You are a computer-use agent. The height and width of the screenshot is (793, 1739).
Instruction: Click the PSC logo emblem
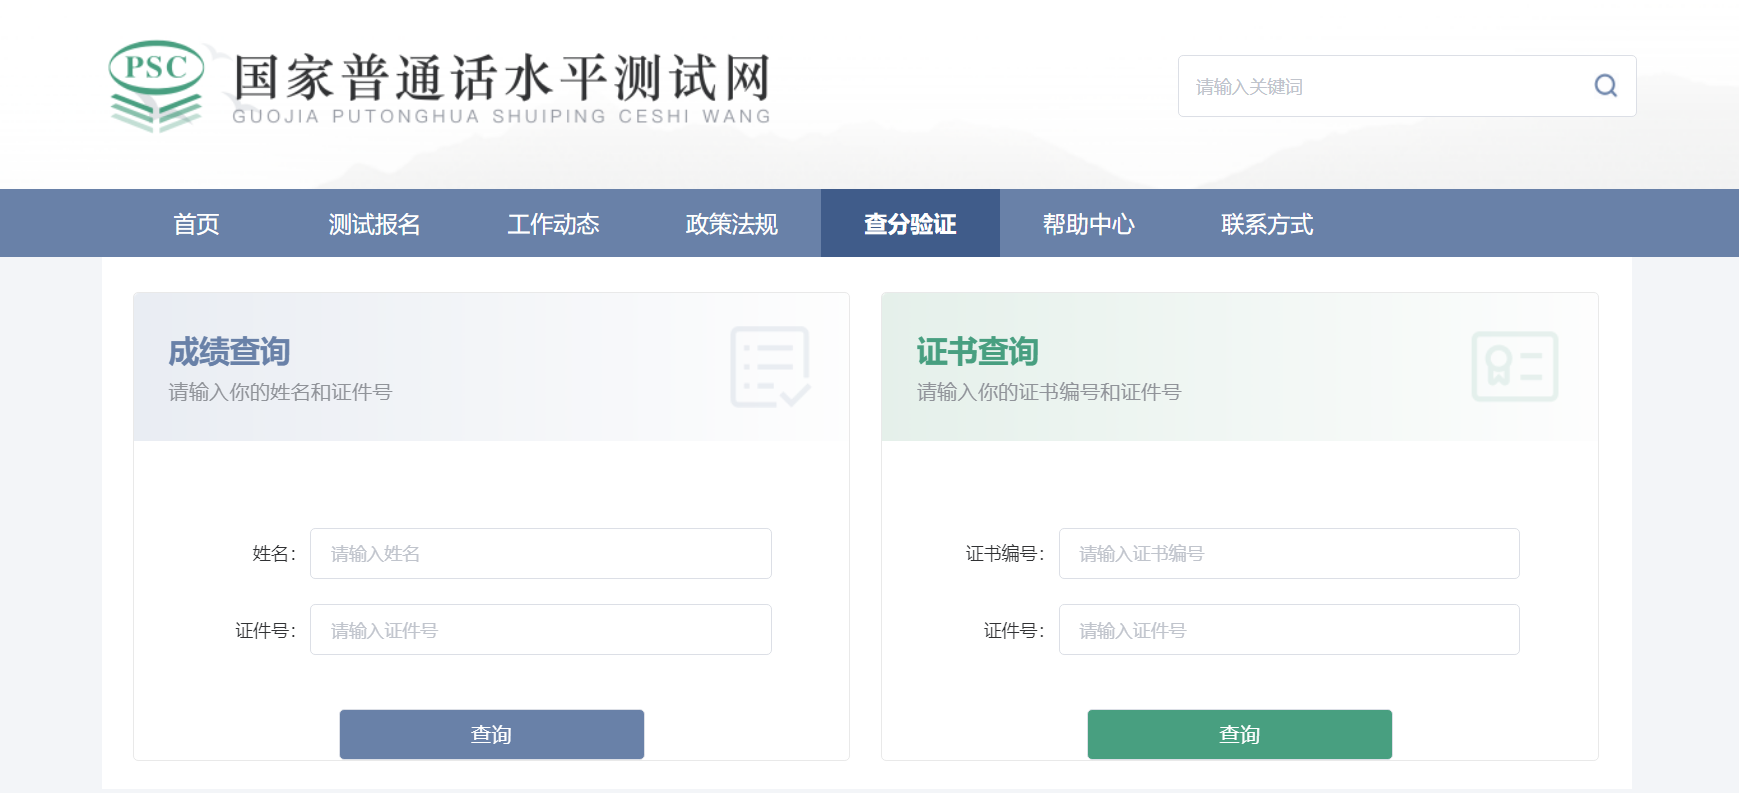(x=156, y=86)
